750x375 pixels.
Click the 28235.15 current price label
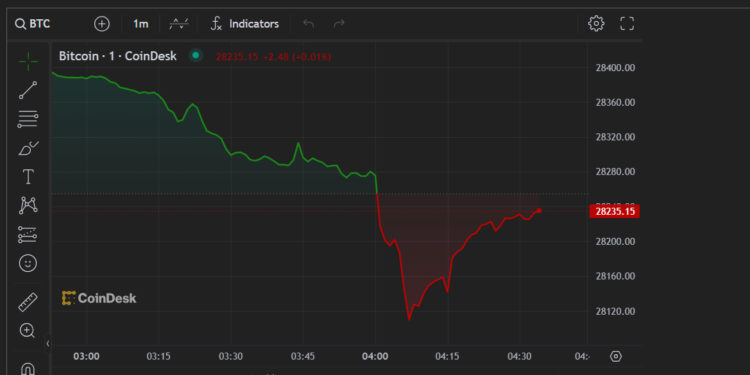(615, 211)
